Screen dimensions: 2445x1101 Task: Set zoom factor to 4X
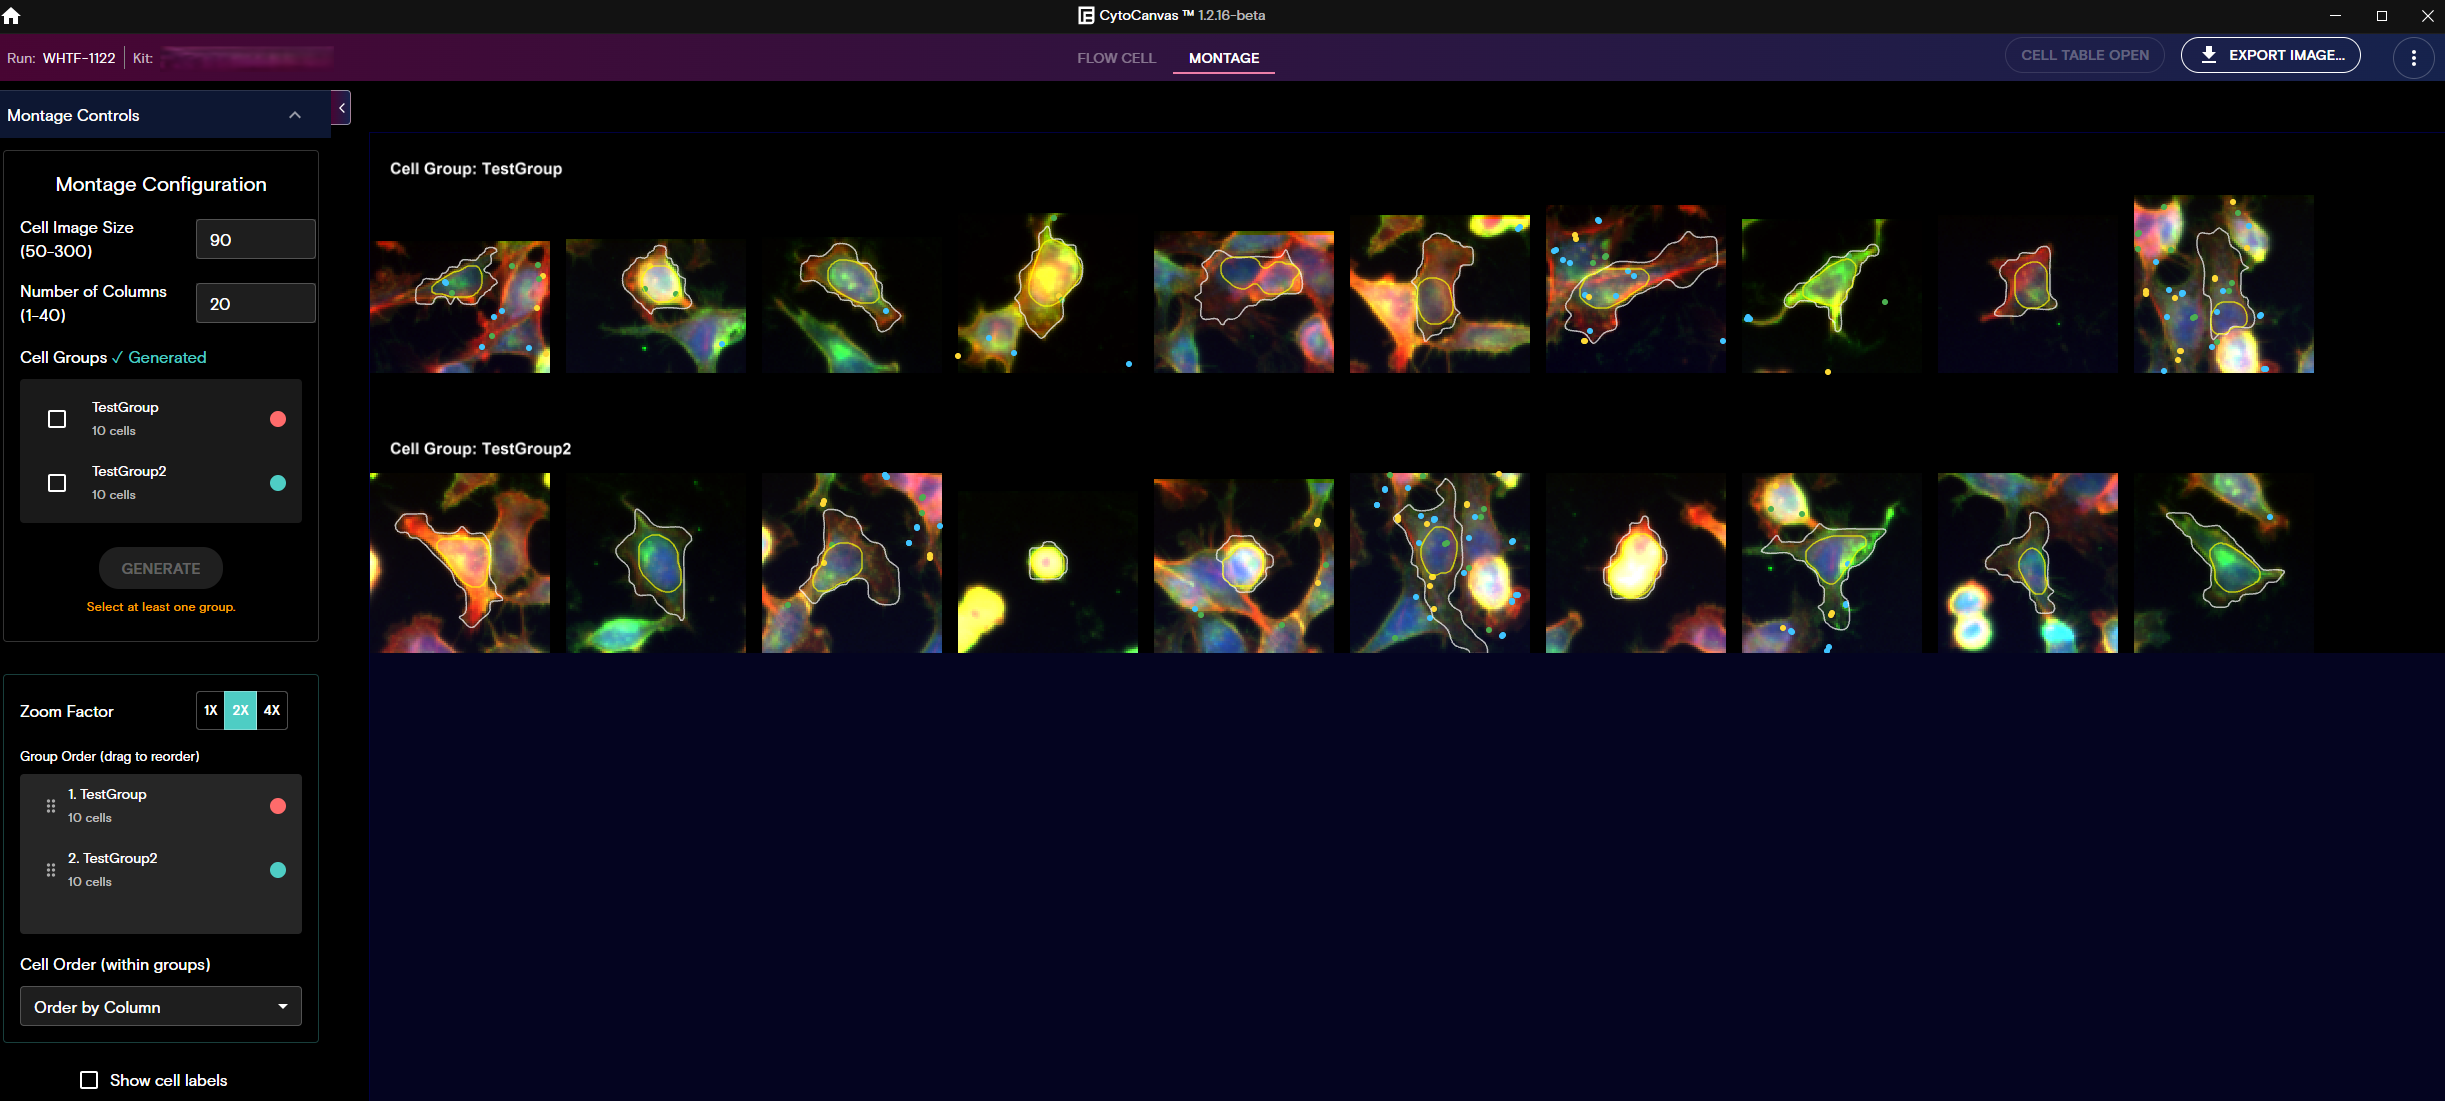[272, 710]
